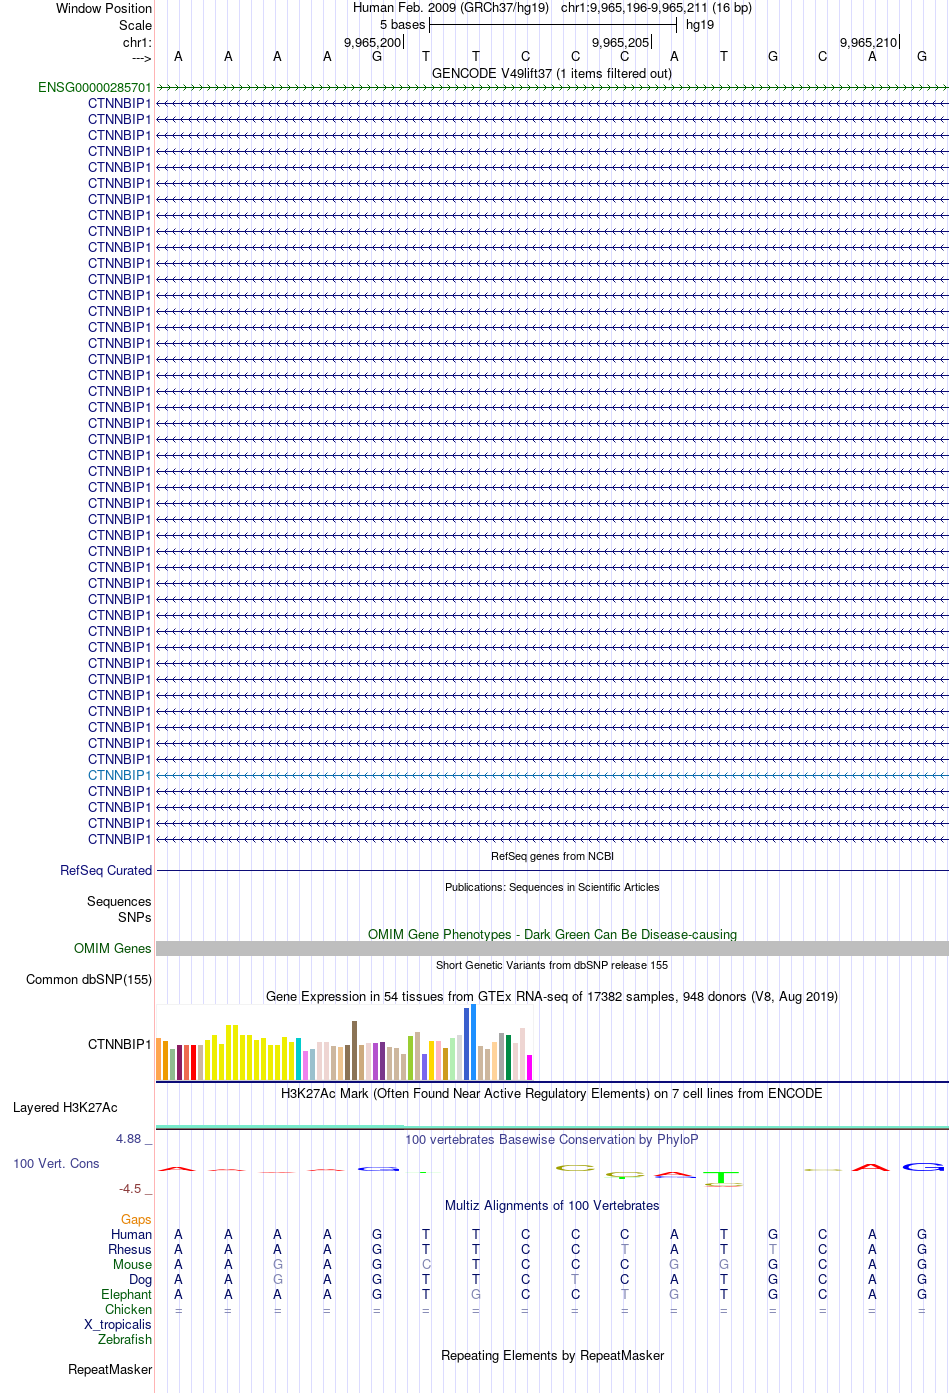This screenshot has height=1393, width=950.
Task: Click the Chicken species label
Action: [x=128, y=1310]
